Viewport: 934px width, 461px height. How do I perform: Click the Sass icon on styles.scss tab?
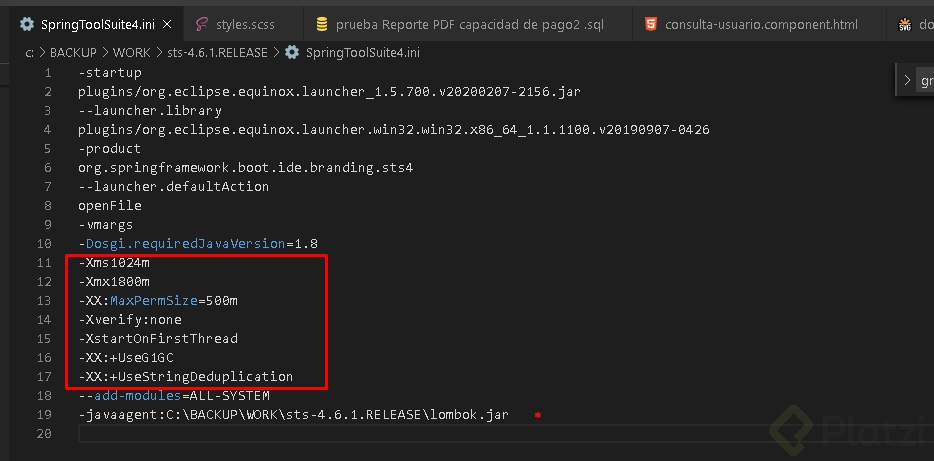(203, 24)
